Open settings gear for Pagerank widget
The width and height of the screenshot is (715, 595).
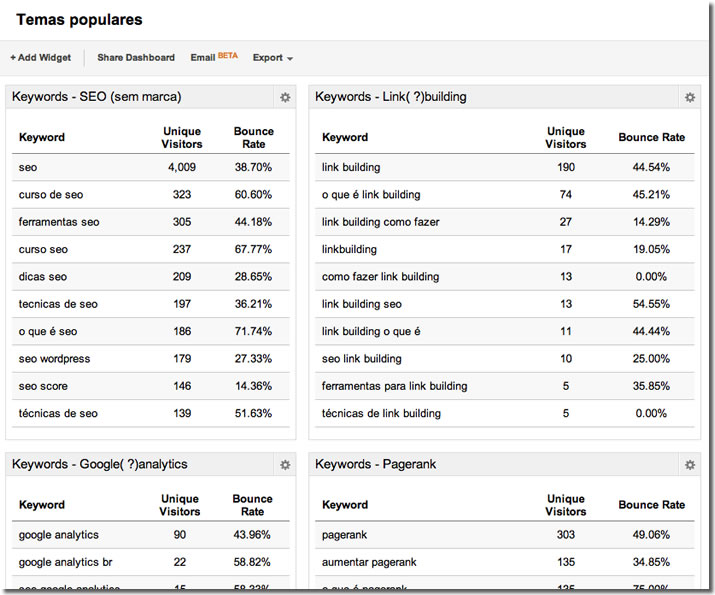tap(689, 465)
